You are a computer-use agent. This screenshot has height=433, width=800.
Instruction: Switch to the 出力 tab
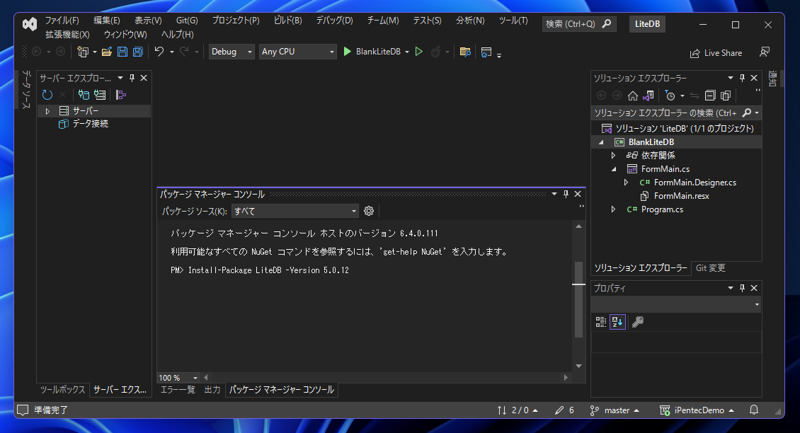(x=212, y=390)
